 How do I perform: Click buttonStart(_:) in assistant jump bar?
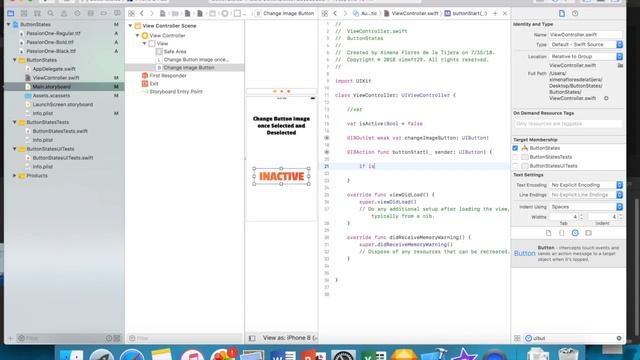469,13
